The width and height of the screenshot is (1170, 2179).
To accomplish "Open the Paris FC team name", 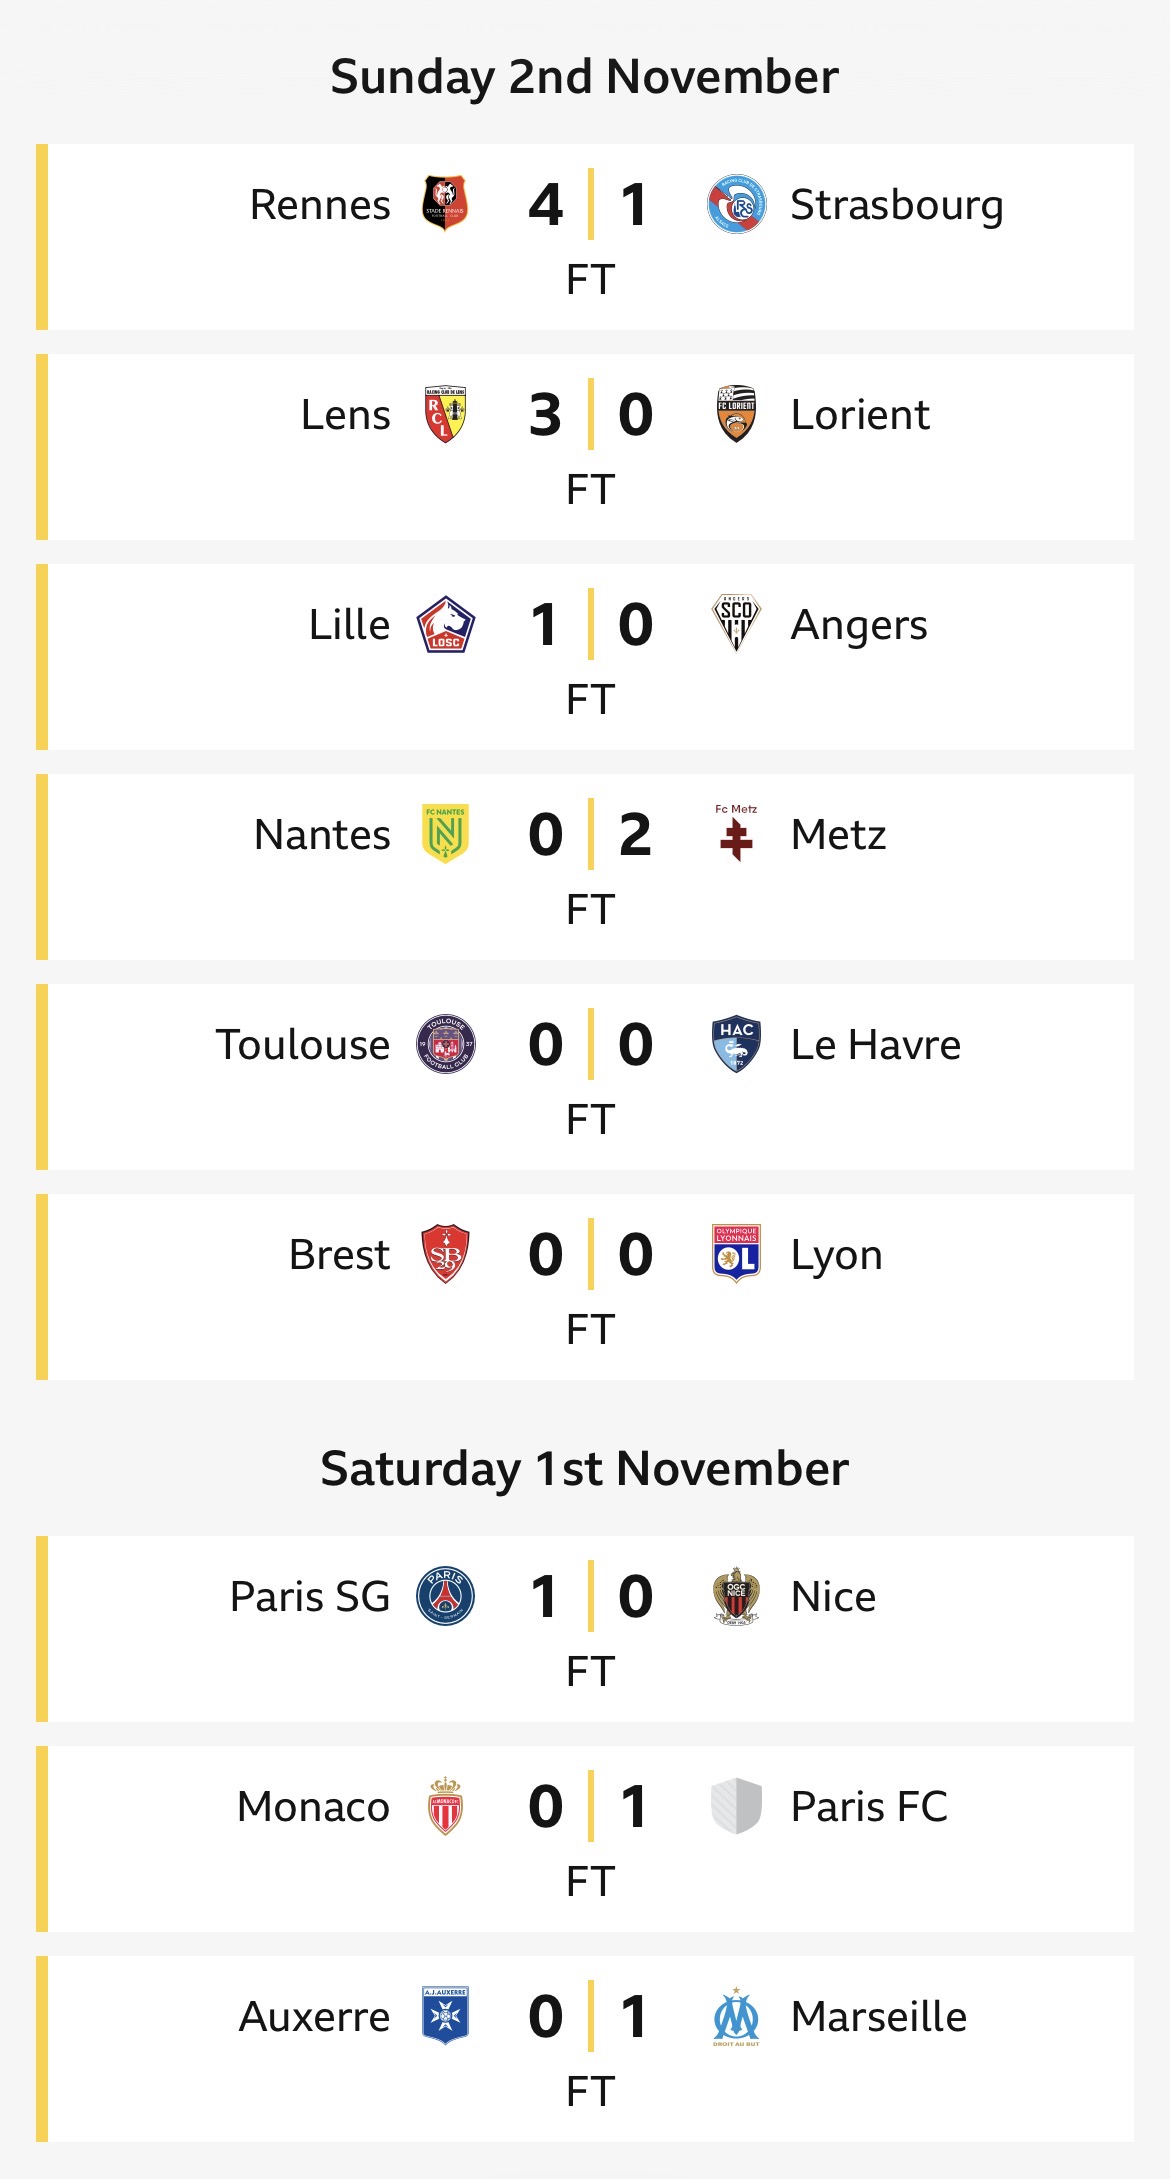I will 869,1806.
